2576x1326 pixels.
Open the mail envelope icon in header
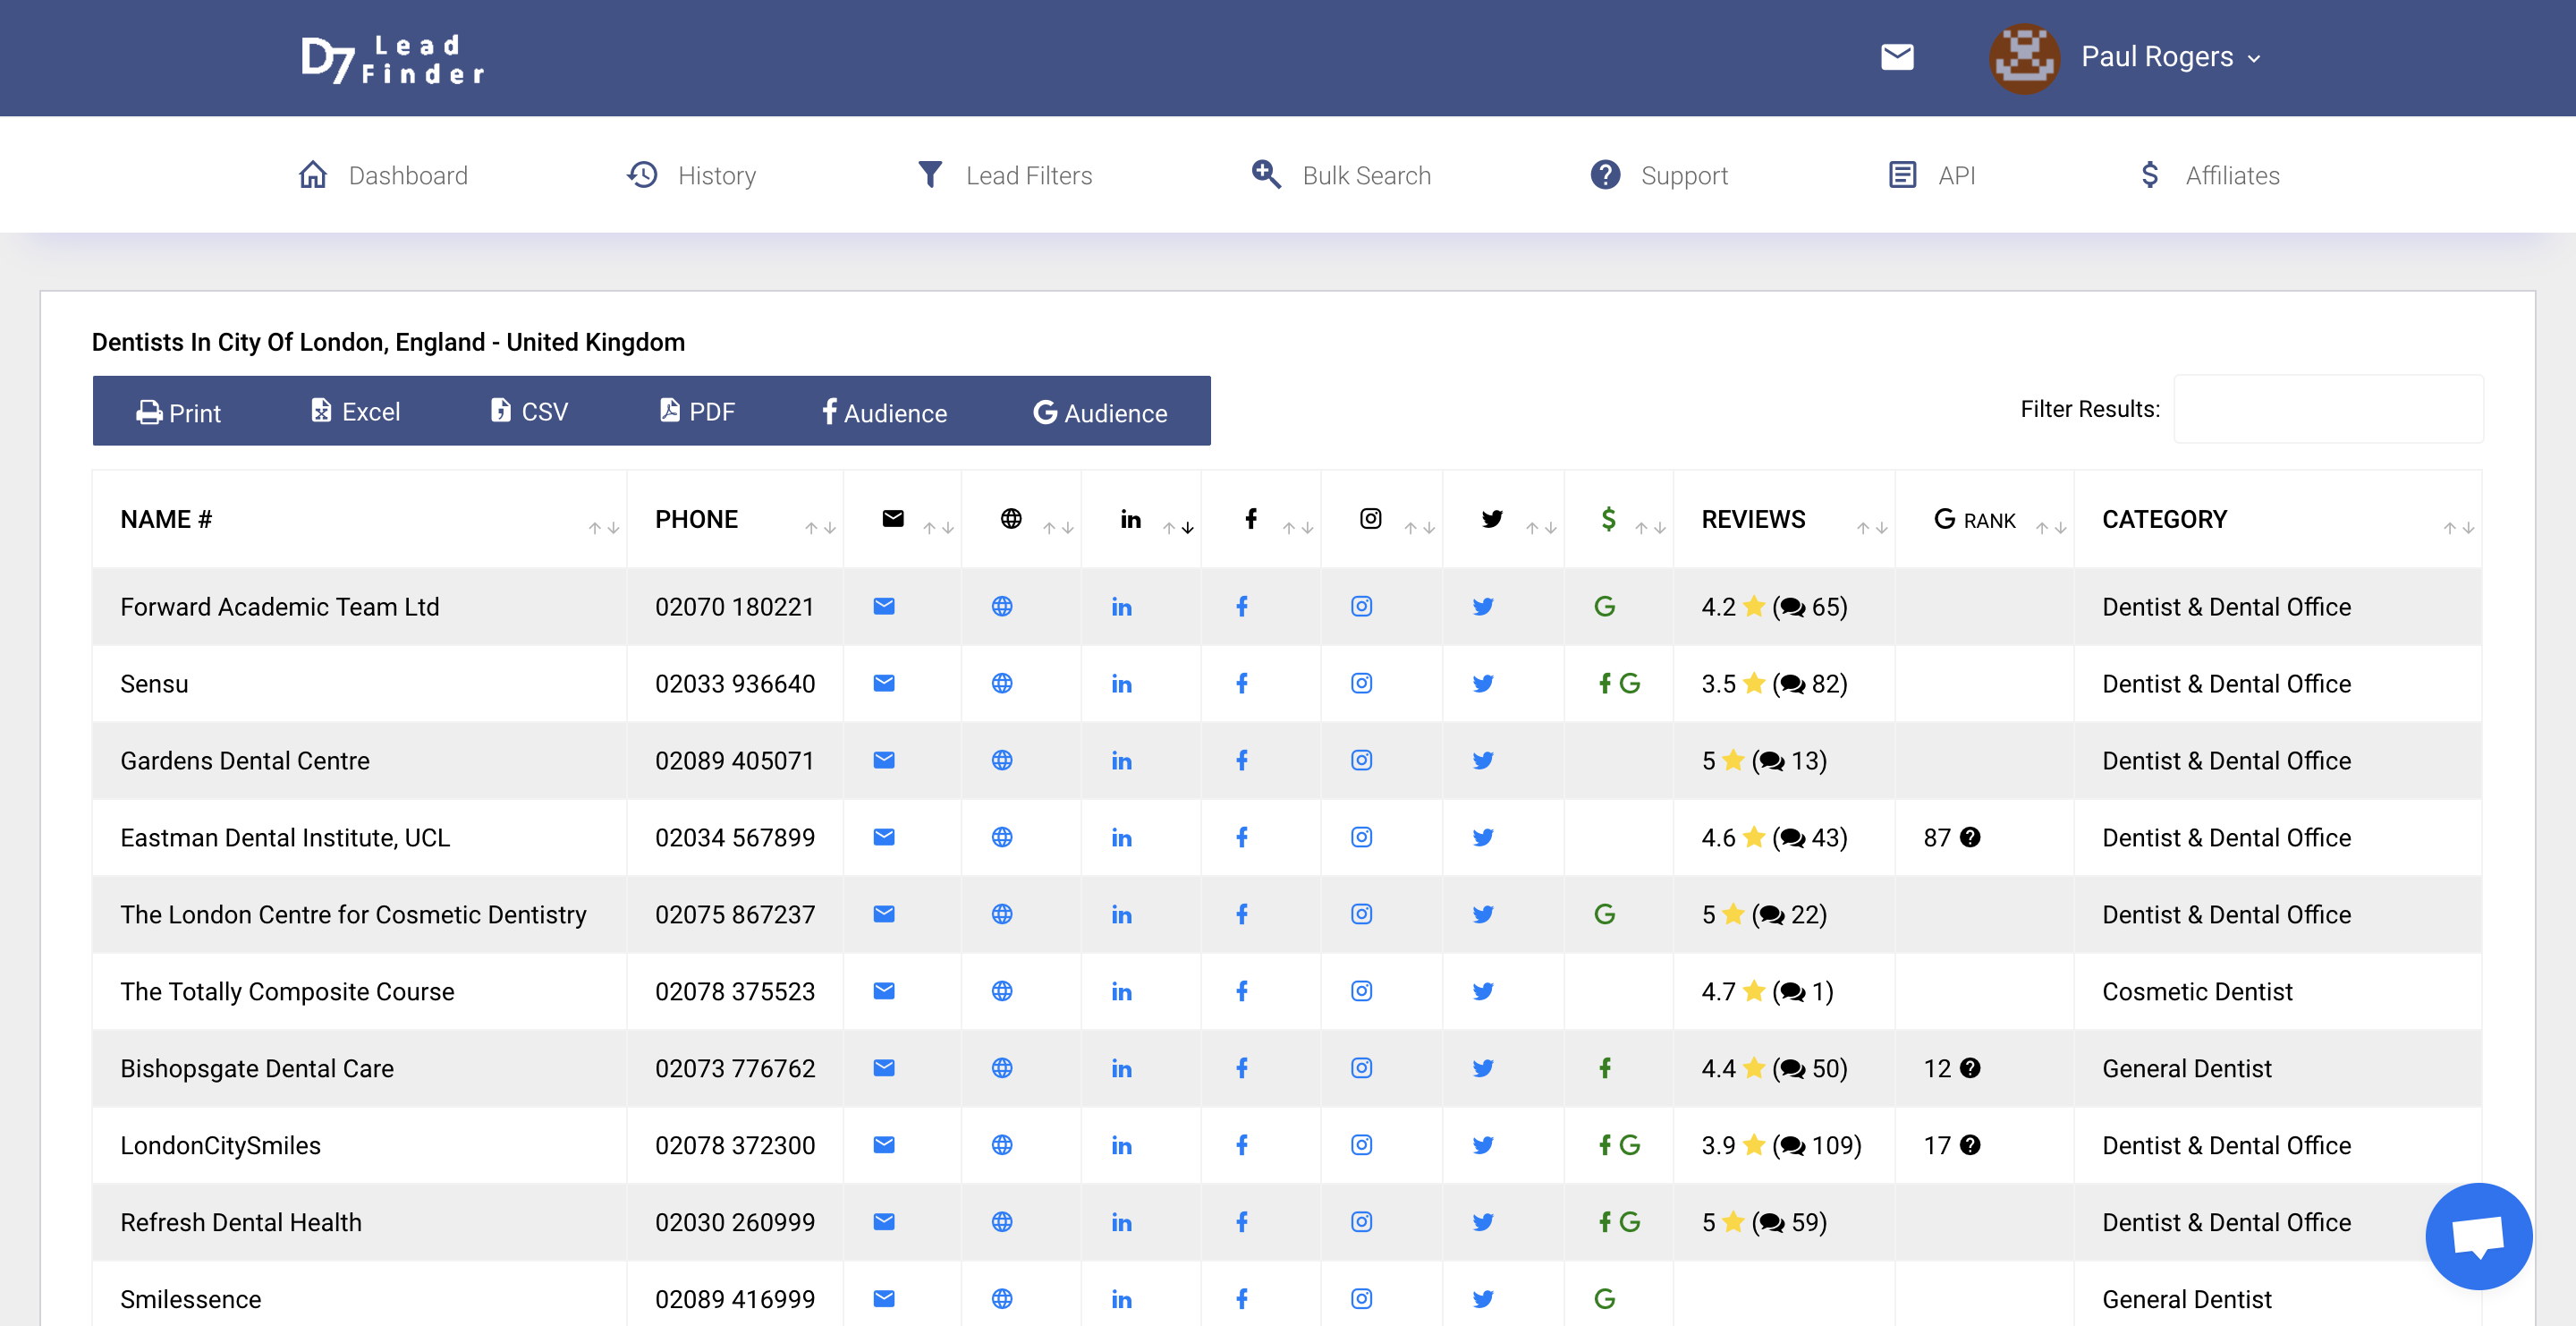1896,57
